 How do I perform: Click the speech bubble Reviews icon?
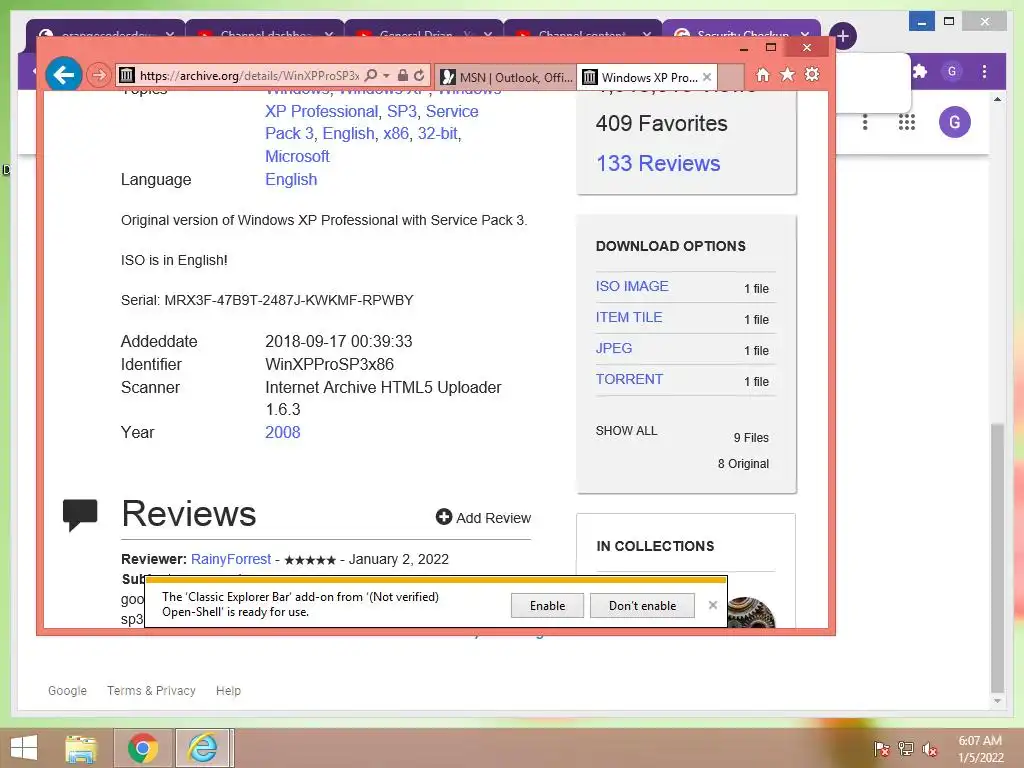point(80,515)
